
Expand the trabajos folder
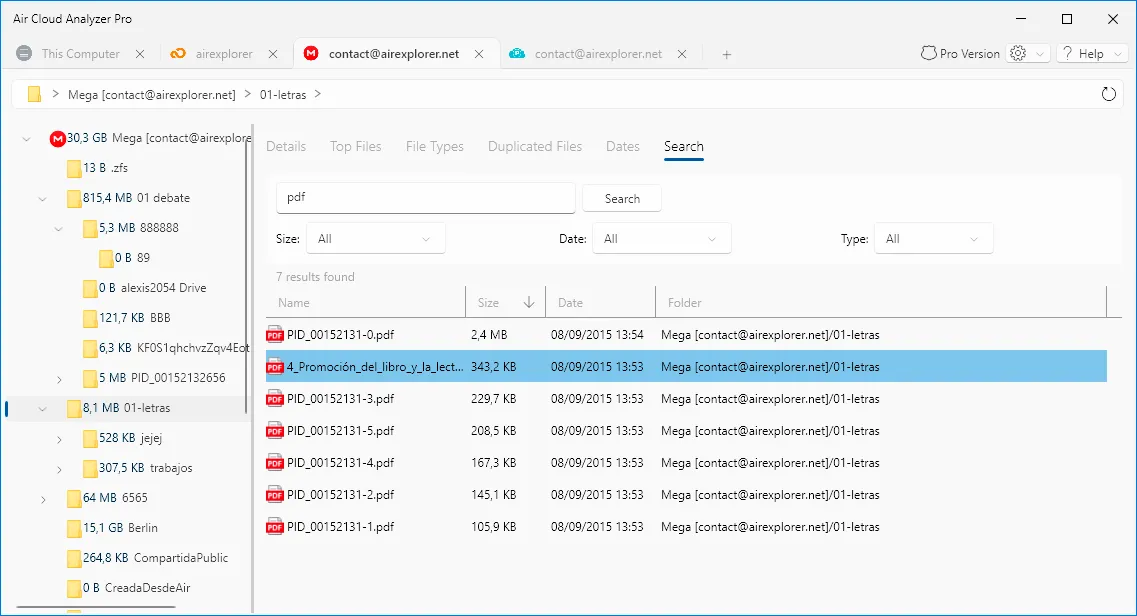pos(59,470)
